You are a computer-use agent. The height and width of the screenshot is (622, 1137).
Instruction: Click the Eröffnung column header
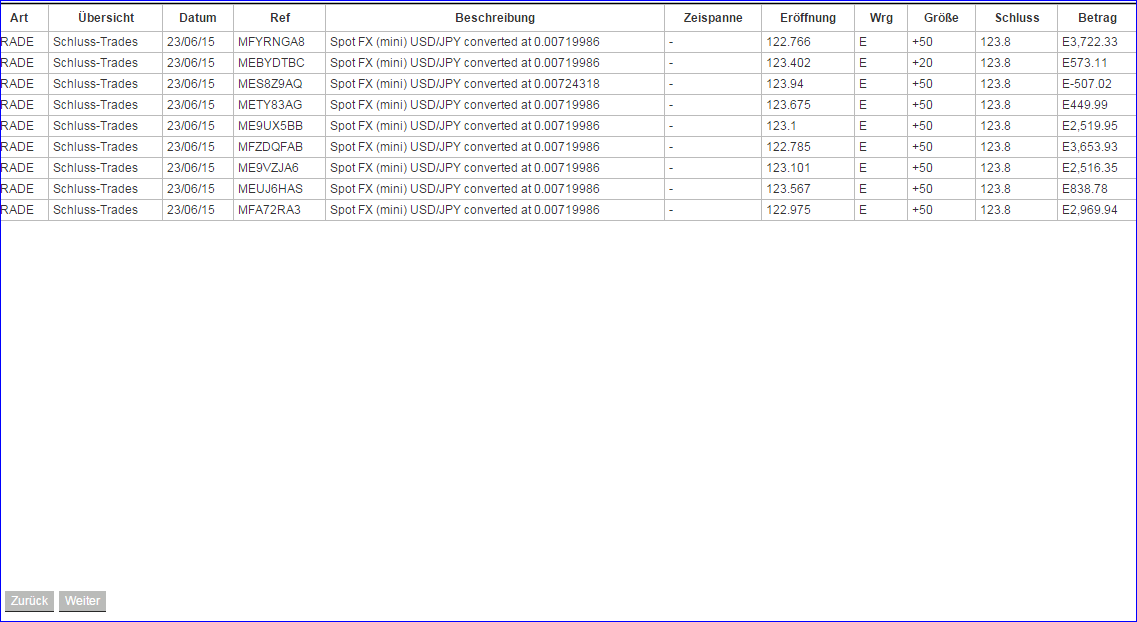click(x=808, y=18)
